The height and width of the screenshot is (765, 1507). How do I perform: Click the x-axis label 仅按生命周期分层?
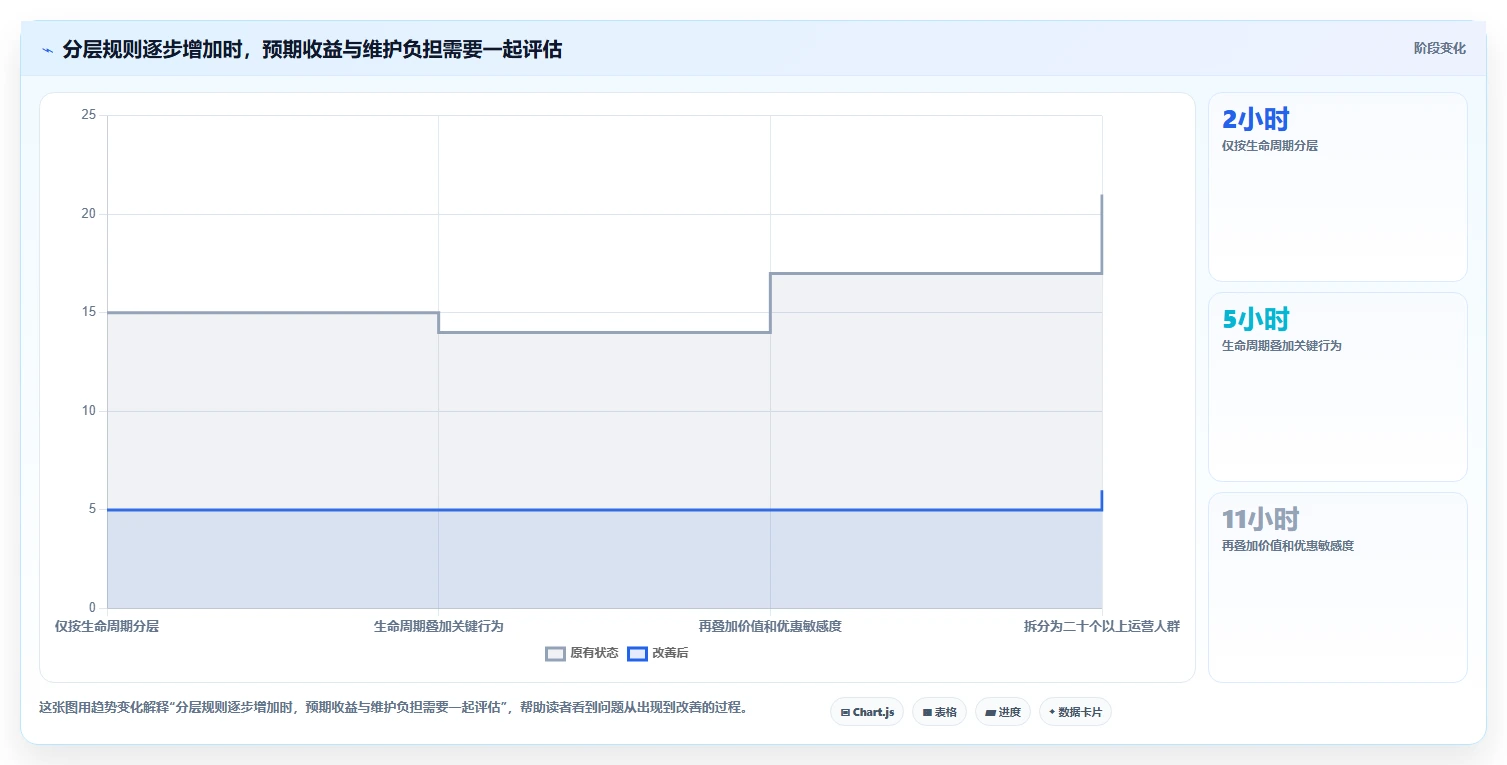coord(107,627)
